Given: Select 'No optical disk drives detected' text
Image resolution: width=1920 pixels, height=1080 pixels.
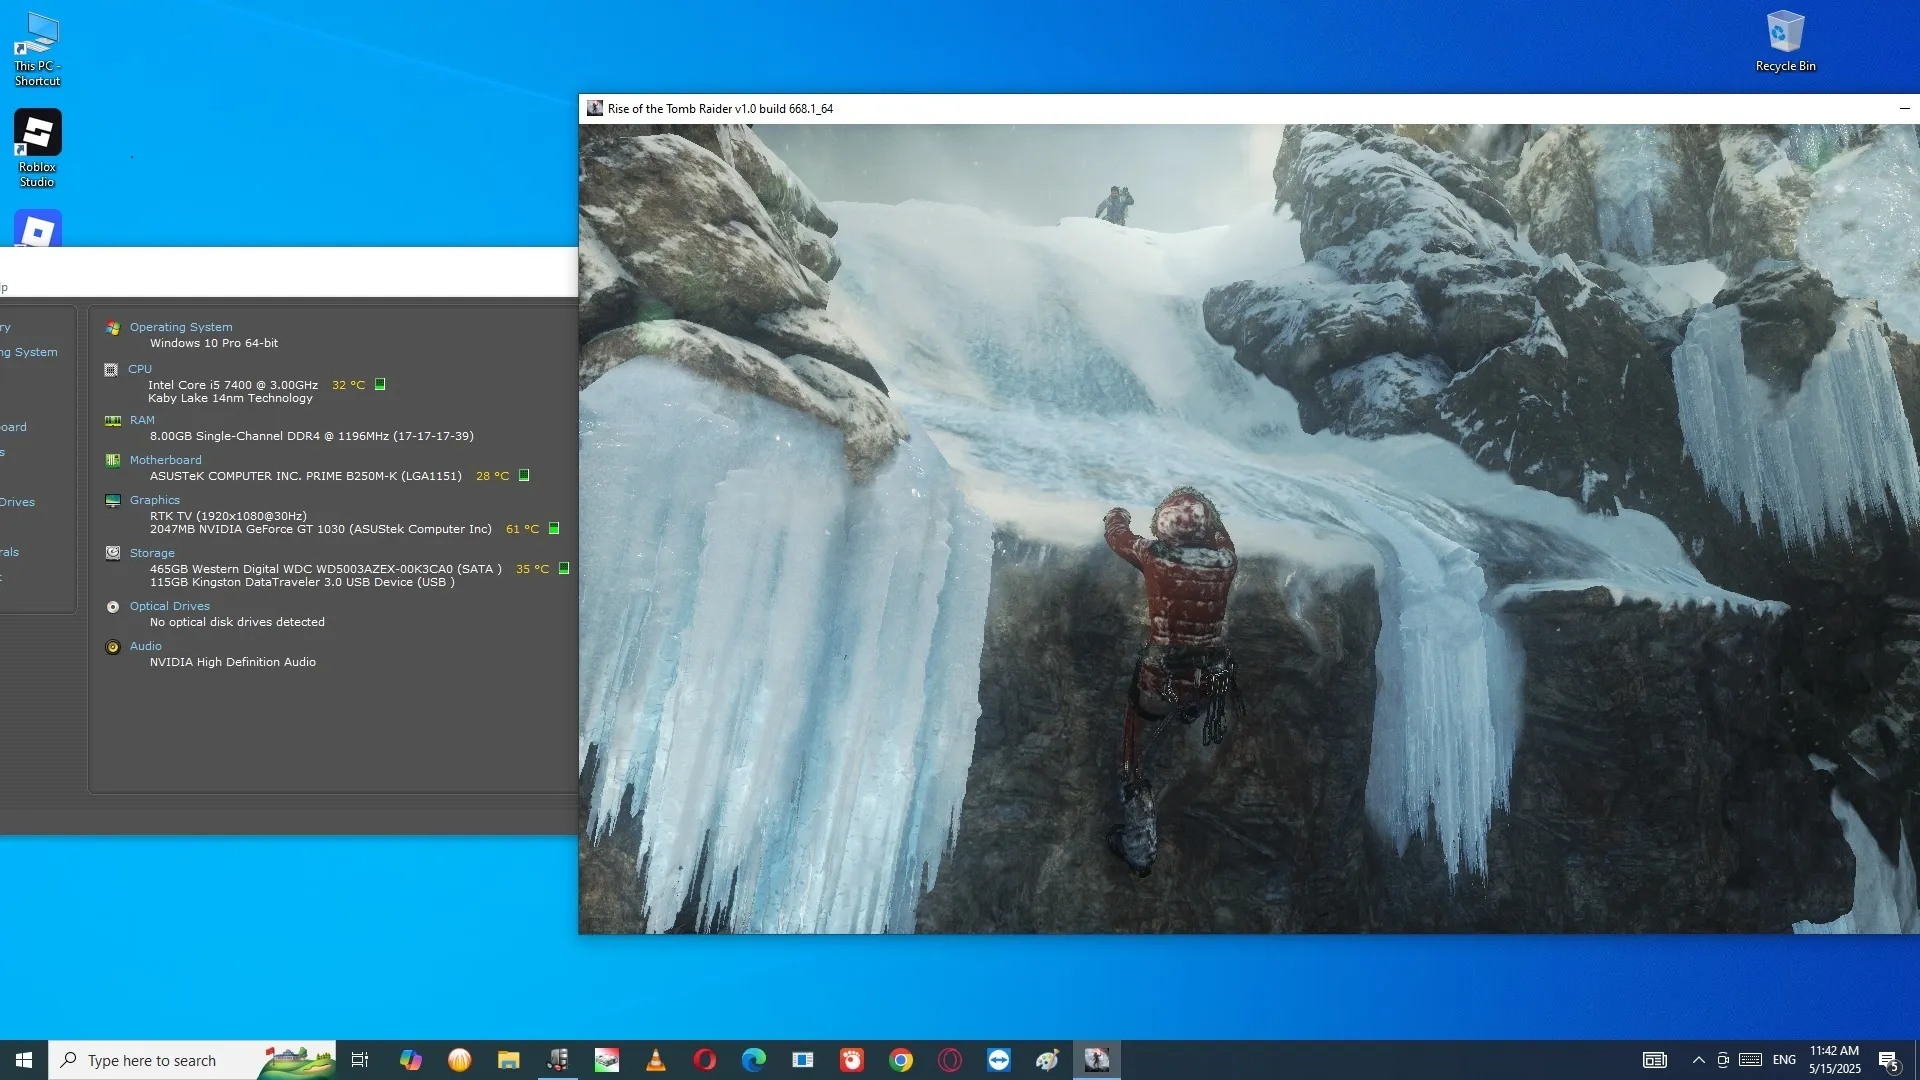Looking at the screenshot, I should pyautogui.click(x=237, y=622).
